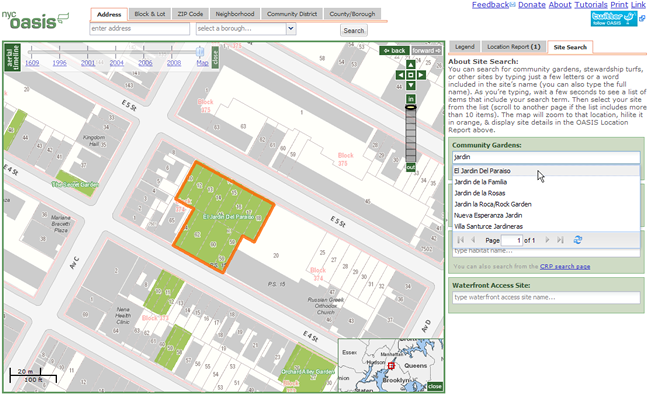Viewport: 650px width, 396px height.
Task: Open the Donate link
Action: [532, 5]
